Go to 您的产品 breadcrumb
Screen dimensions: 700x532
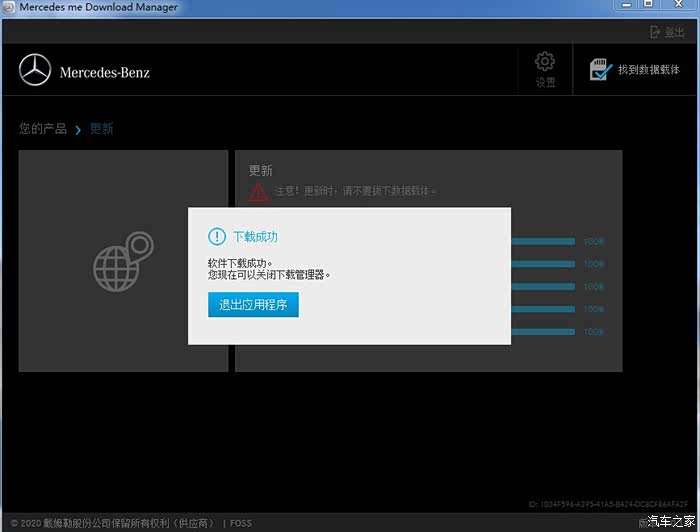(42, 129)
